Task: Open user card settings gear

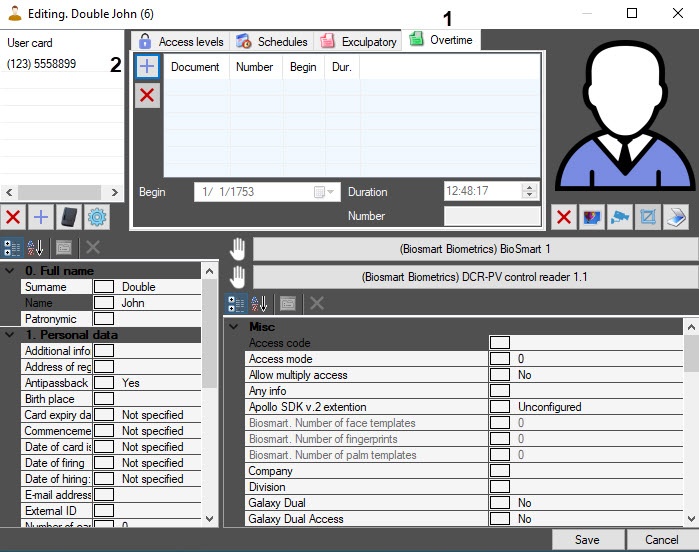Action: coord(97,218)
